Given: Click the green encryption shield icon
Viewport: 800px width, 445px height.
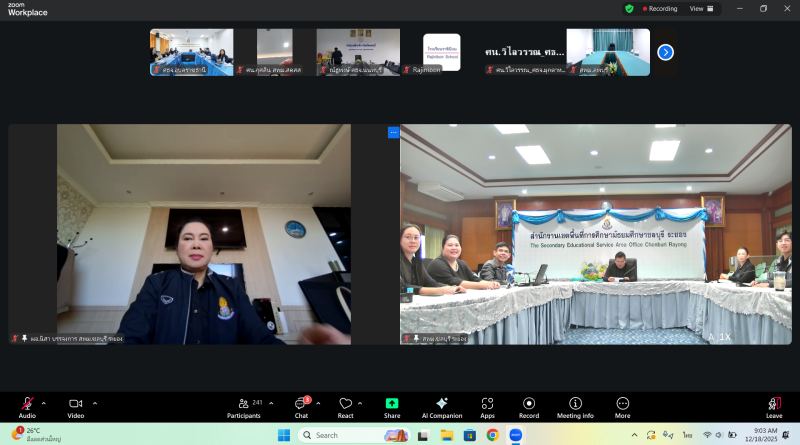Looking at the screenshot, I should point(629,8).
